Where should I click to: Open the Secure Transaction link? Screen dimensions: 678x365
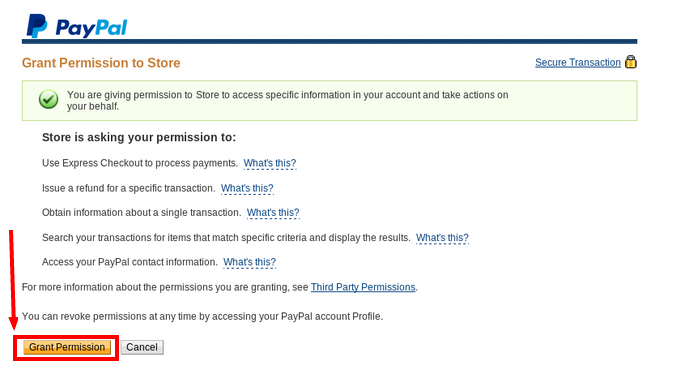tap(578, 62)
